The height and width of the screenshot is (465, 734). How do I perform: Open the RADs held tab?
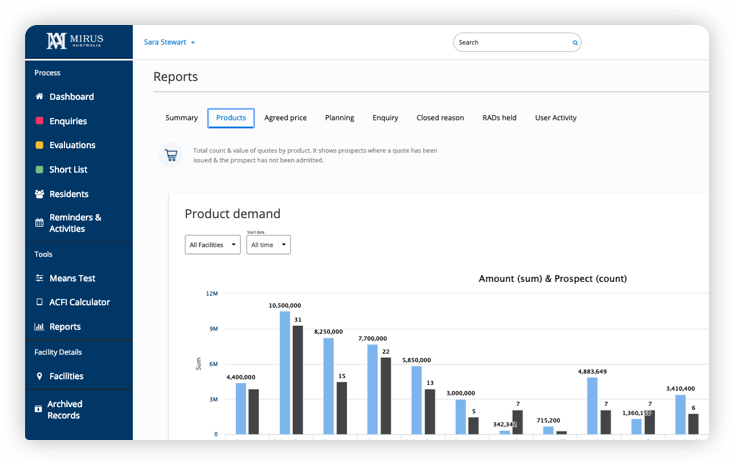click(499, 118)
